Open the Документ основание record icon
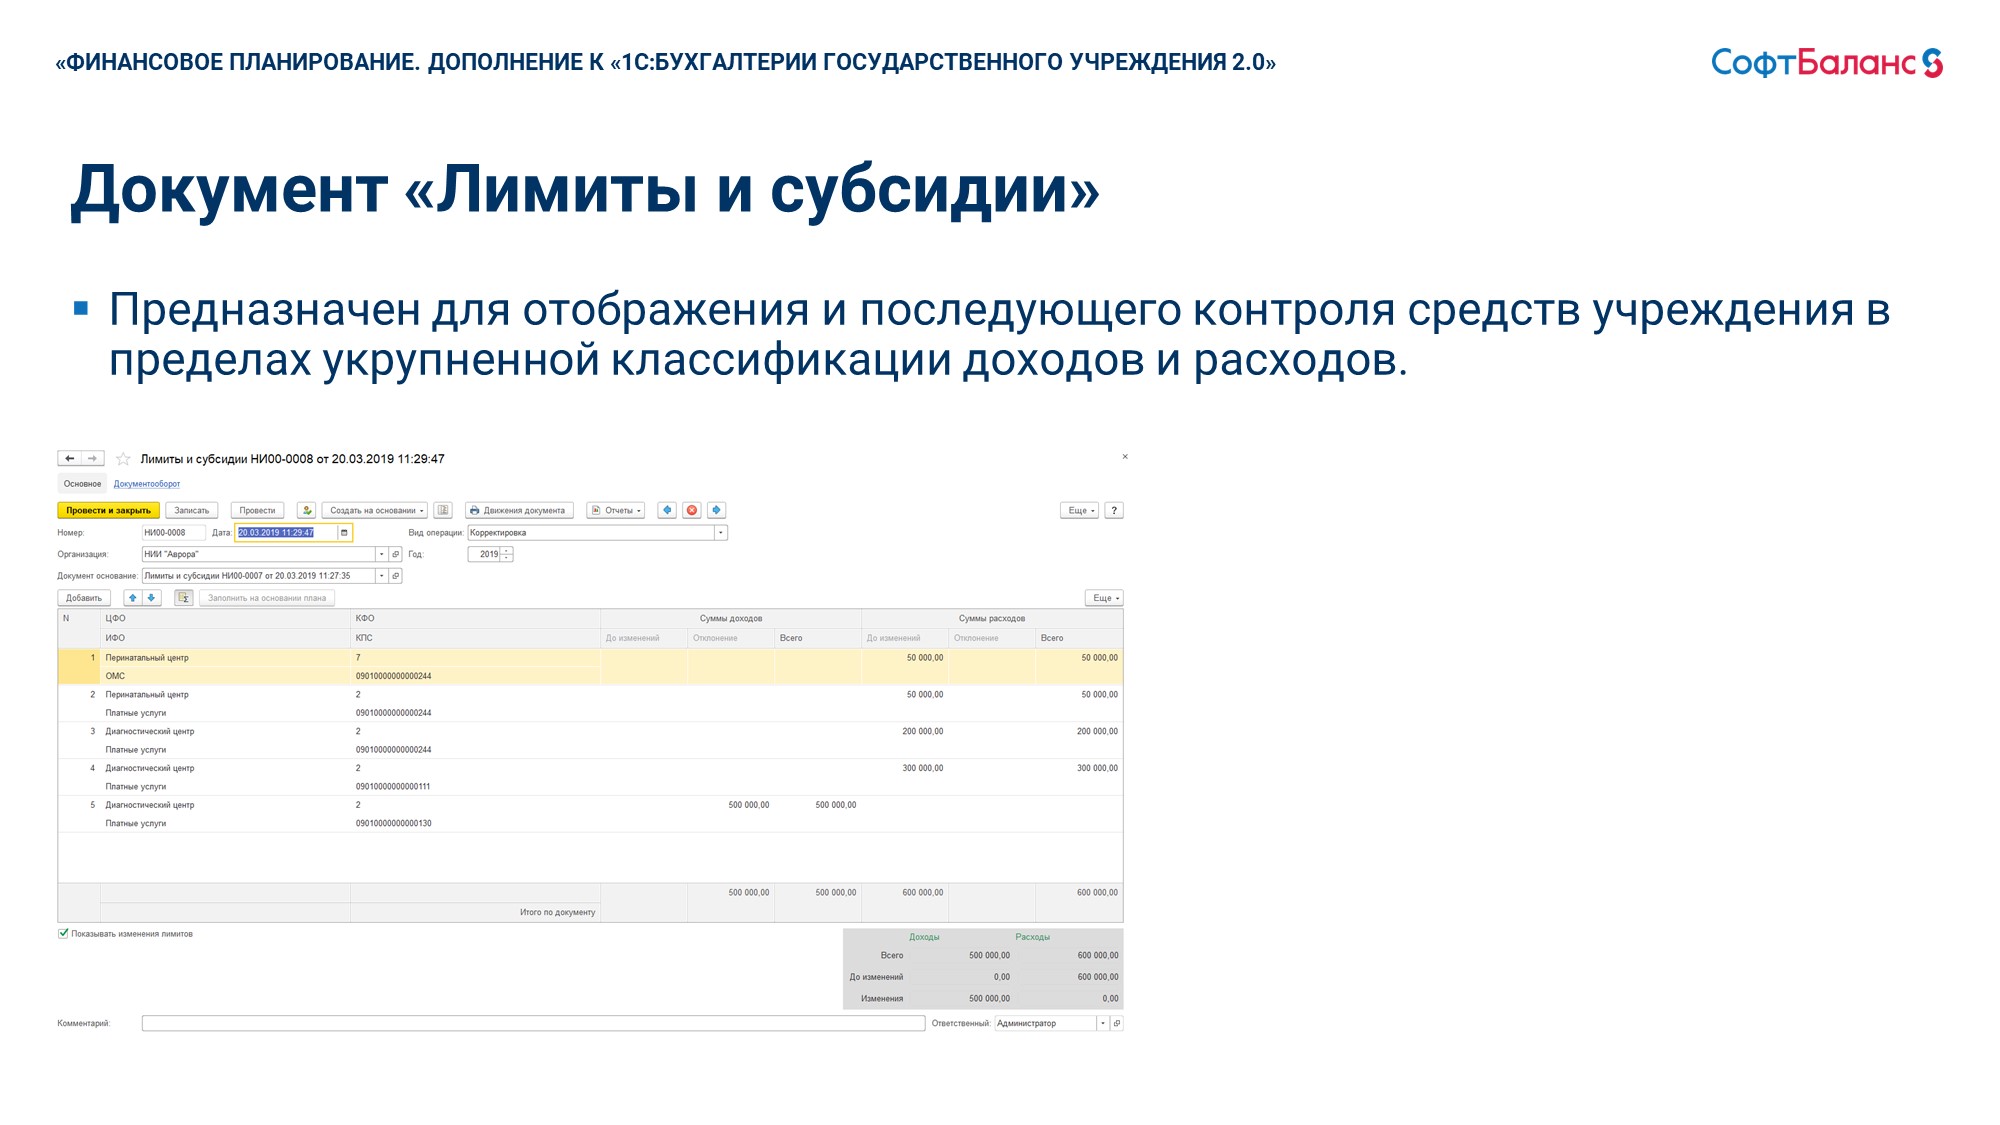This screenshot has width=2000, height=1125. pos(396,576)
